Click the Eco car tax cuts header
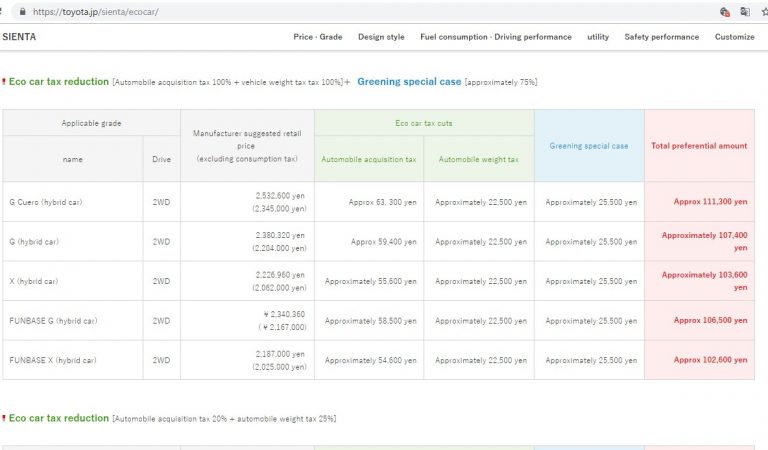This screenshot has height=450, width=768. pos(424,123)
